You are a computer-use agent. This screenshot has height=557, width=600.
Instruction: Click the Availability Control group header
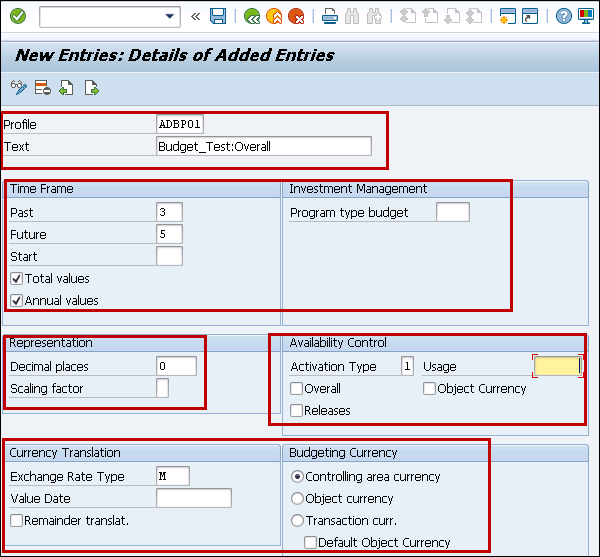coord(338,342)
